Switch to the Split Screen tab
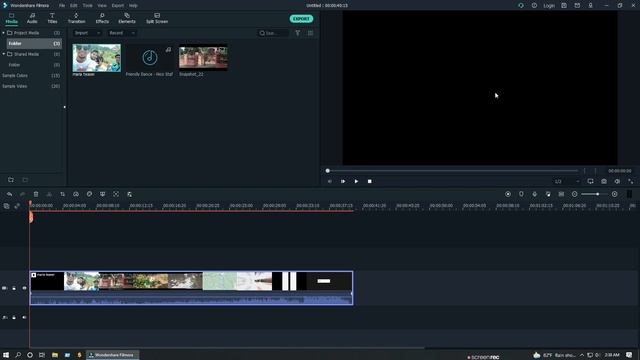The image size is (640, 360). coord(157,18)
